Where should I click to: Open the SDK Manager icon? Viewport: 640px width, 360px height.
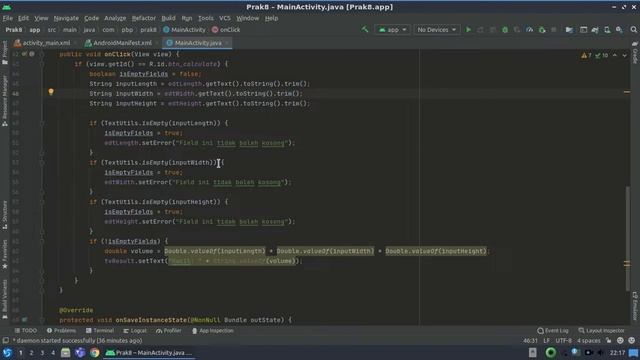(x=619, y=30)
